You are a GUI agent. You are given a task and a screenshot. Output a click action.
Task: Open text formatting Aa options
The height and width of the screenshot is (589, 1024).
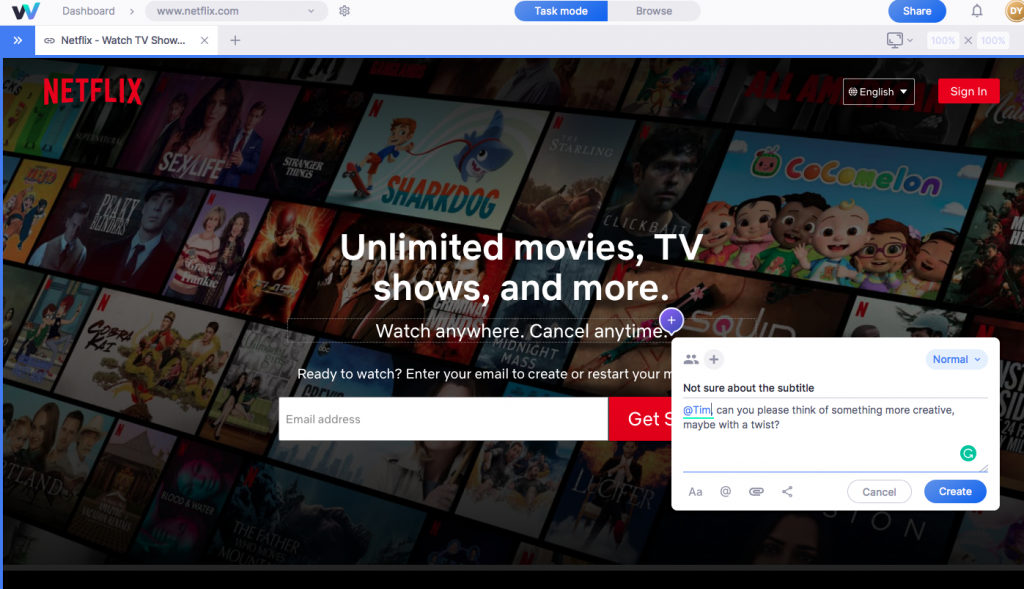(696, 492)
